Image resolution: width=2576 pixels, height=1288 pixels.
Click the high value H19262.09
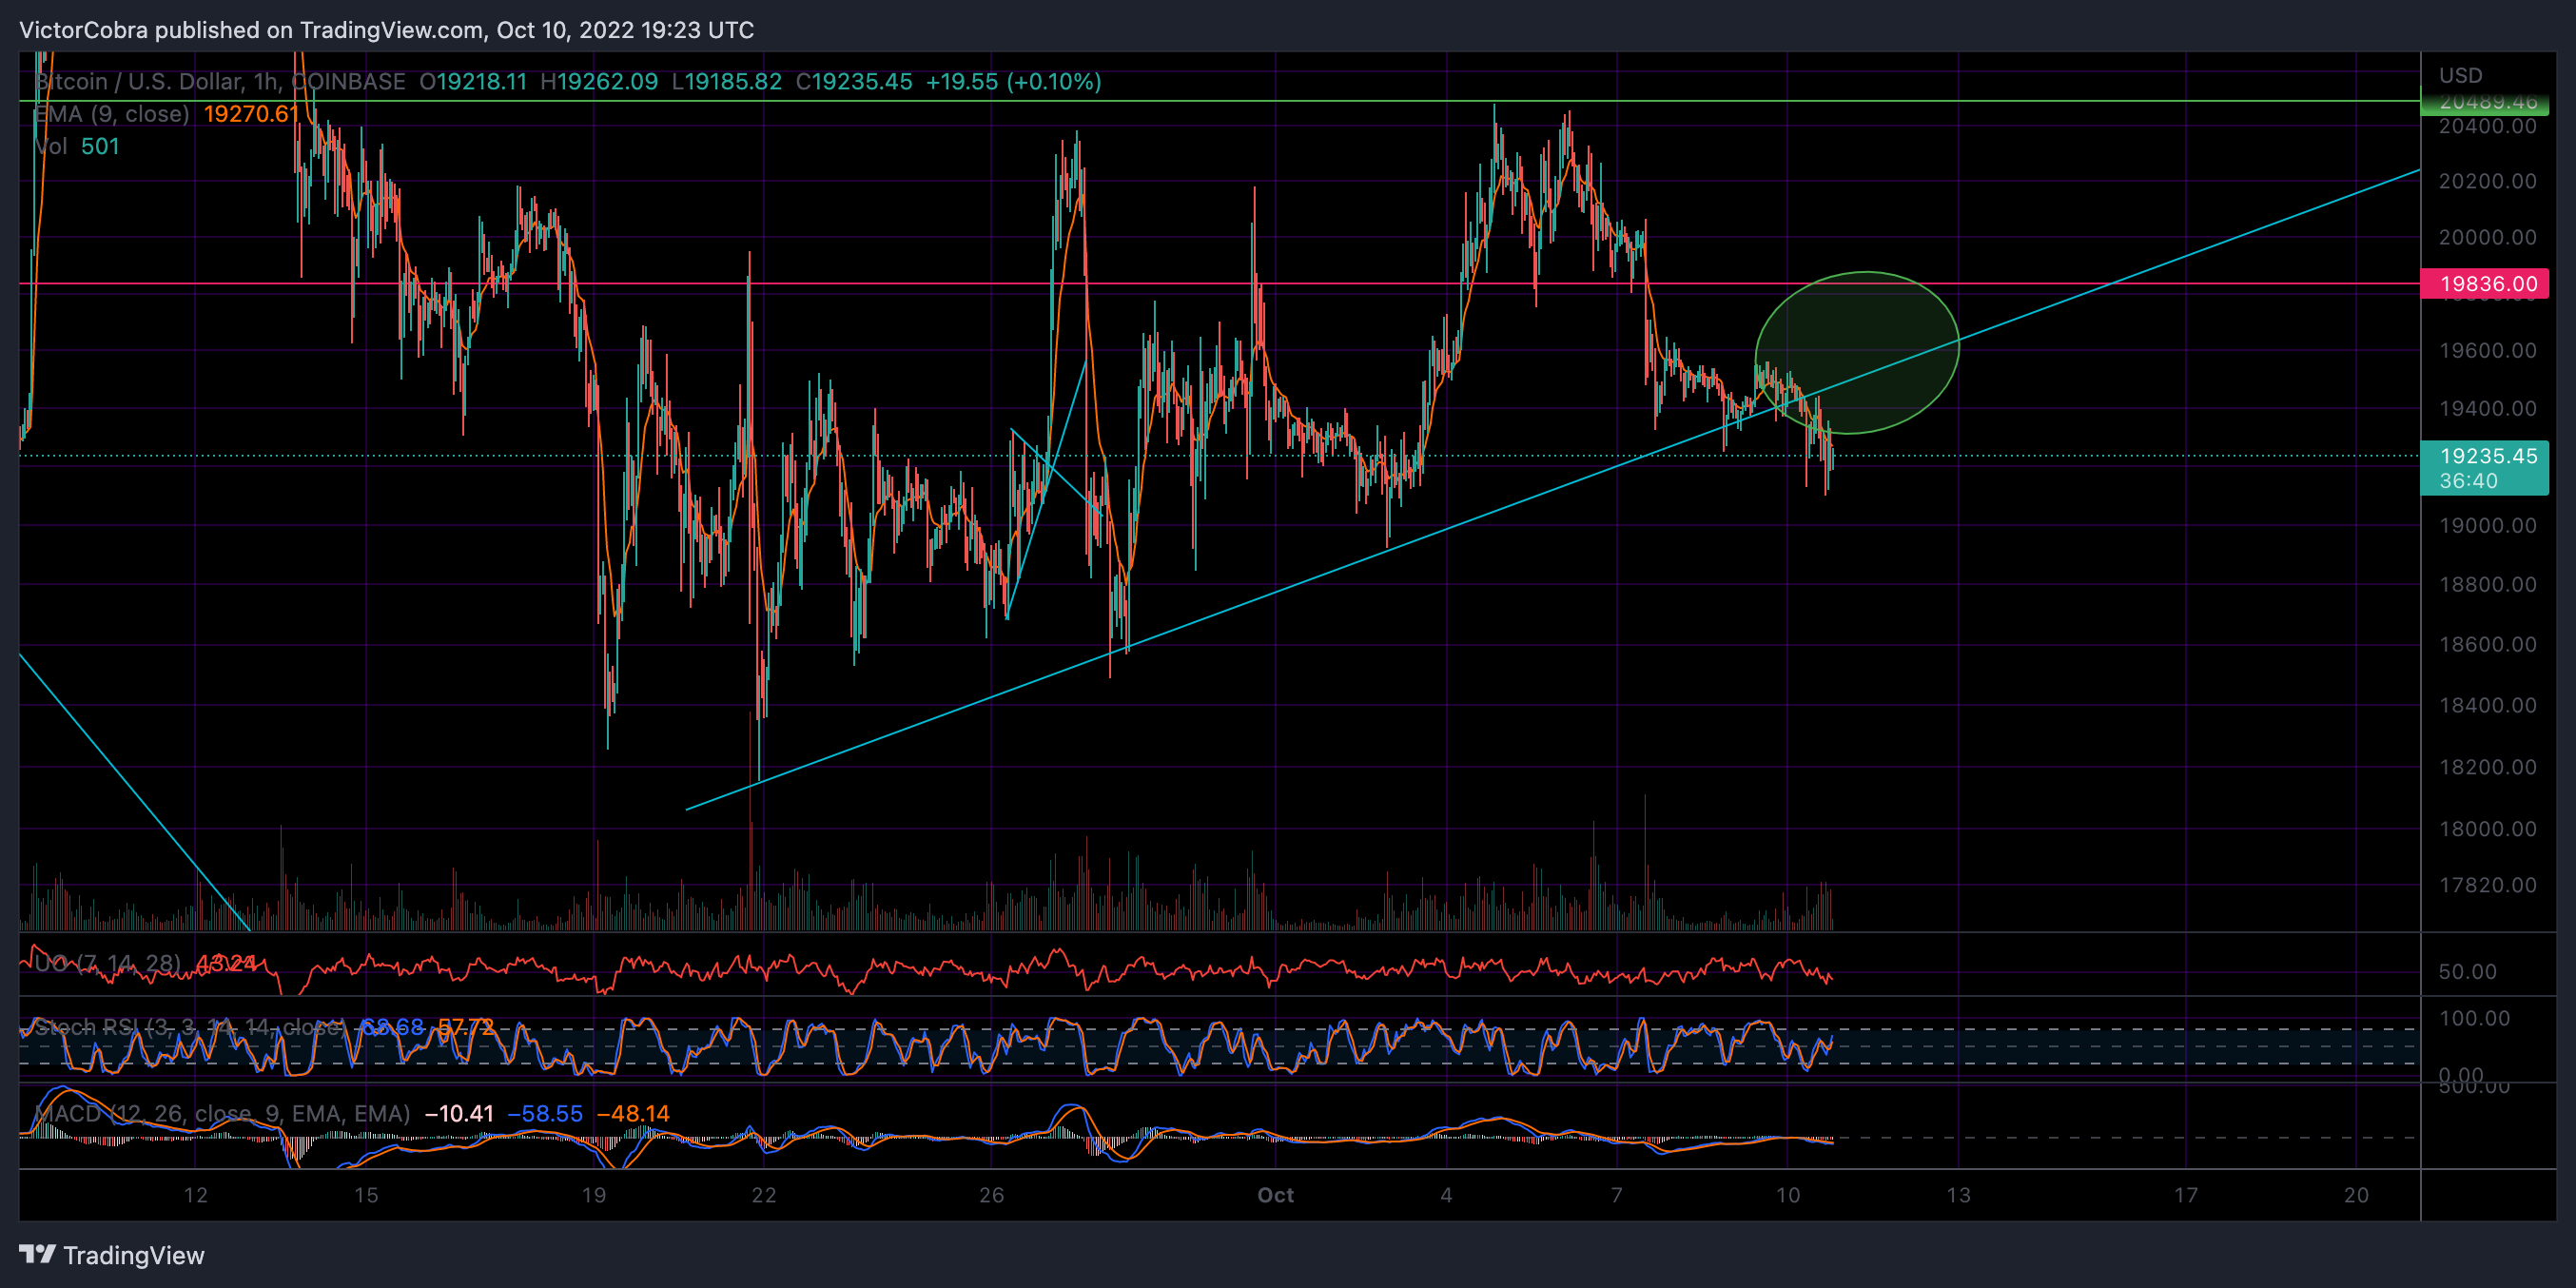click(x=599, y=81)
